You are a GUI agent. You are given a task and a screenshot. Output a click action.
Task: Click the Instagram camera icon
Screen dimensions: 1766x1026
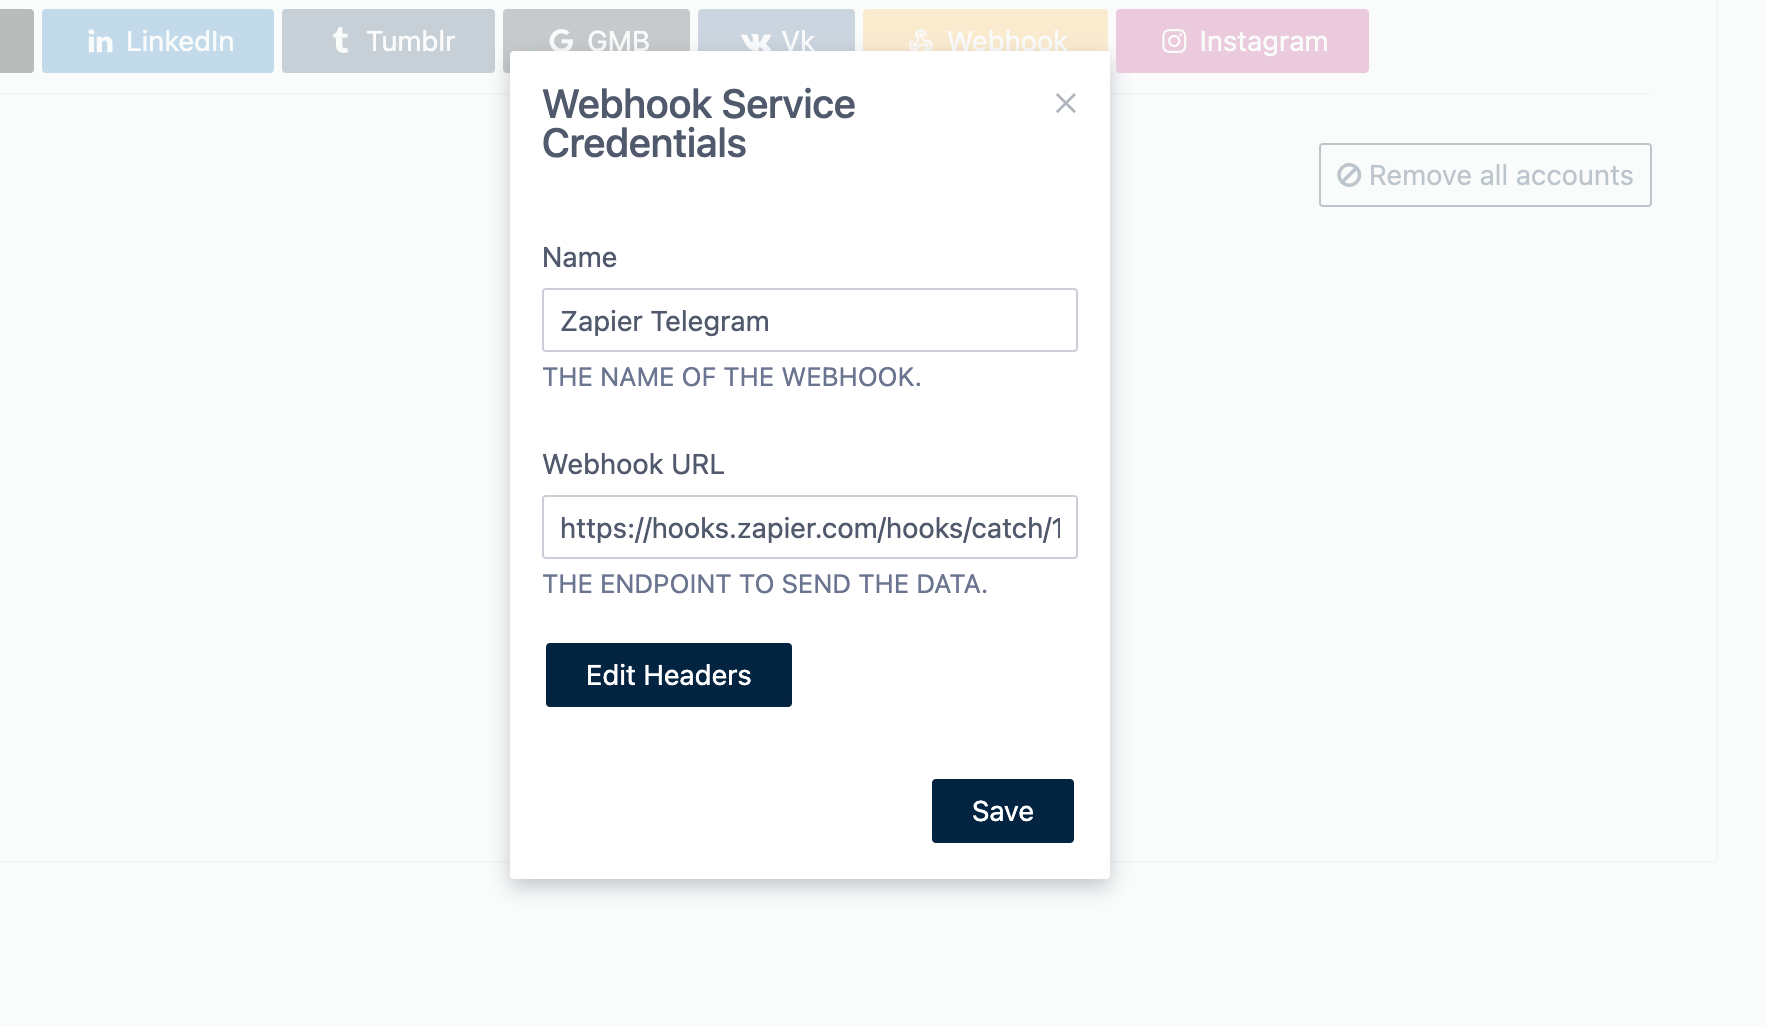(x=1174, y=41)
